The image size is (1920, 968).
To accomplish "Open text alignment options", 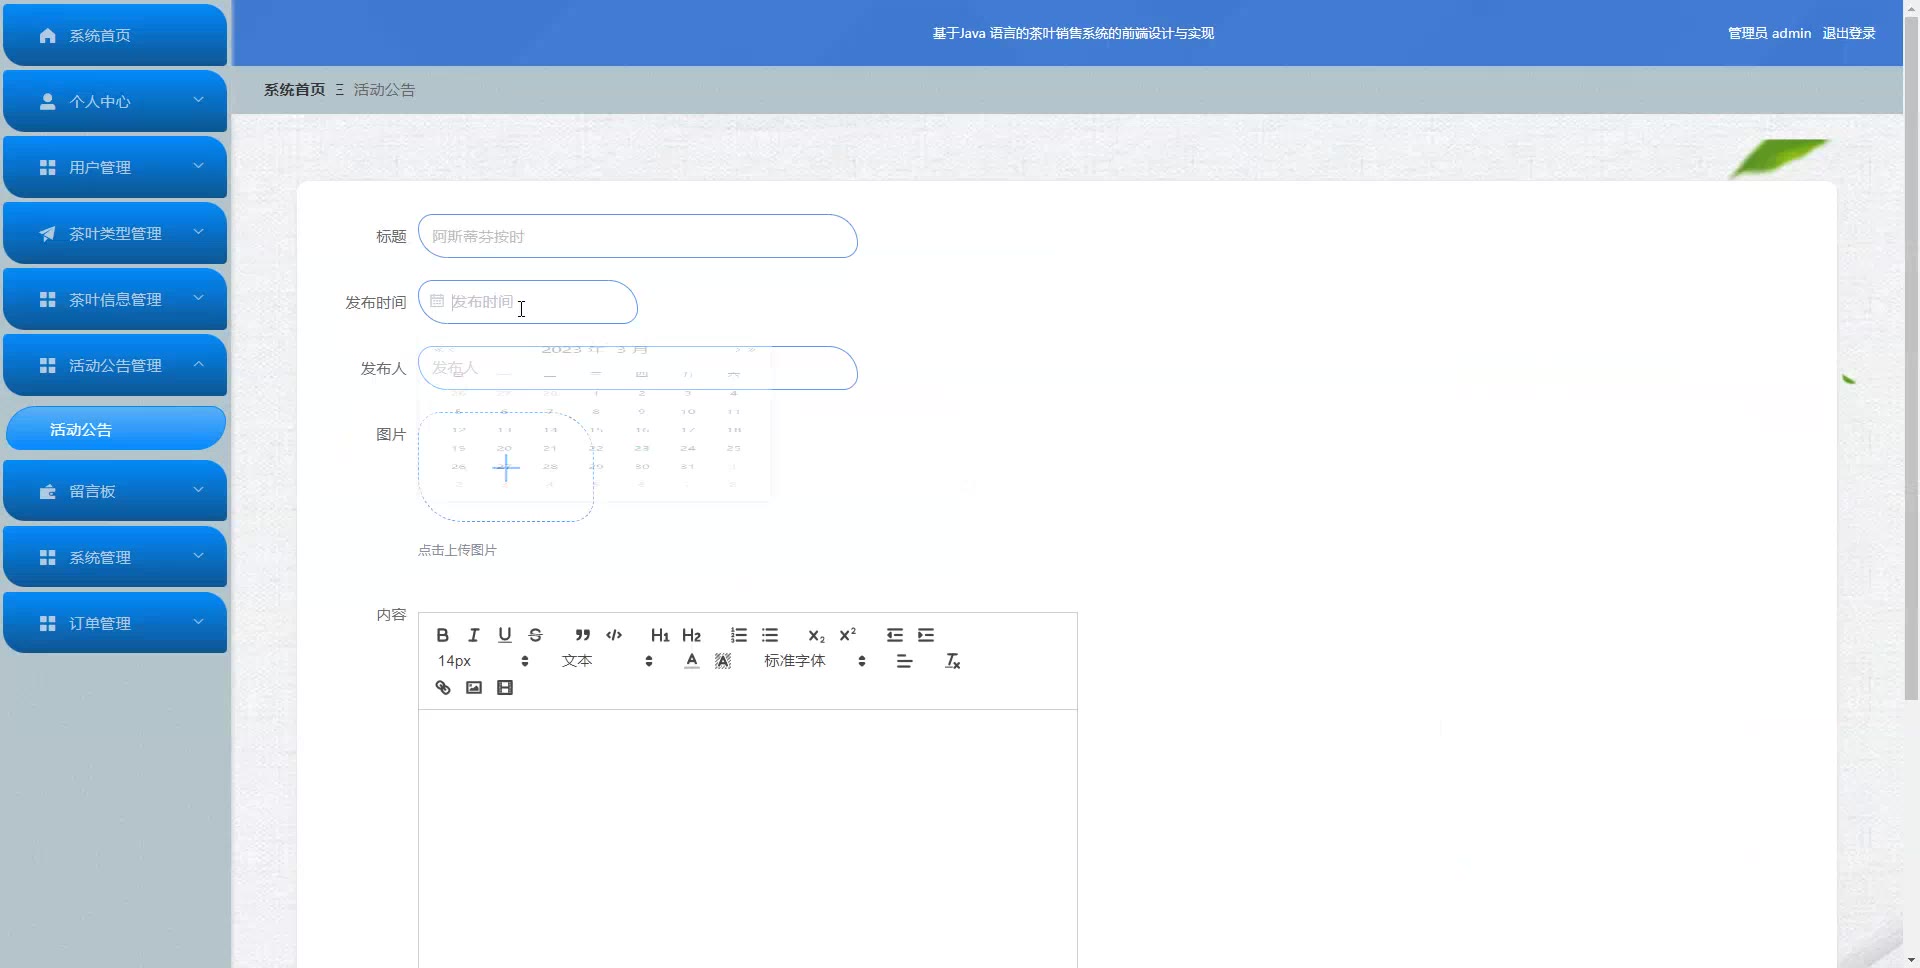I will pos(905,661).
